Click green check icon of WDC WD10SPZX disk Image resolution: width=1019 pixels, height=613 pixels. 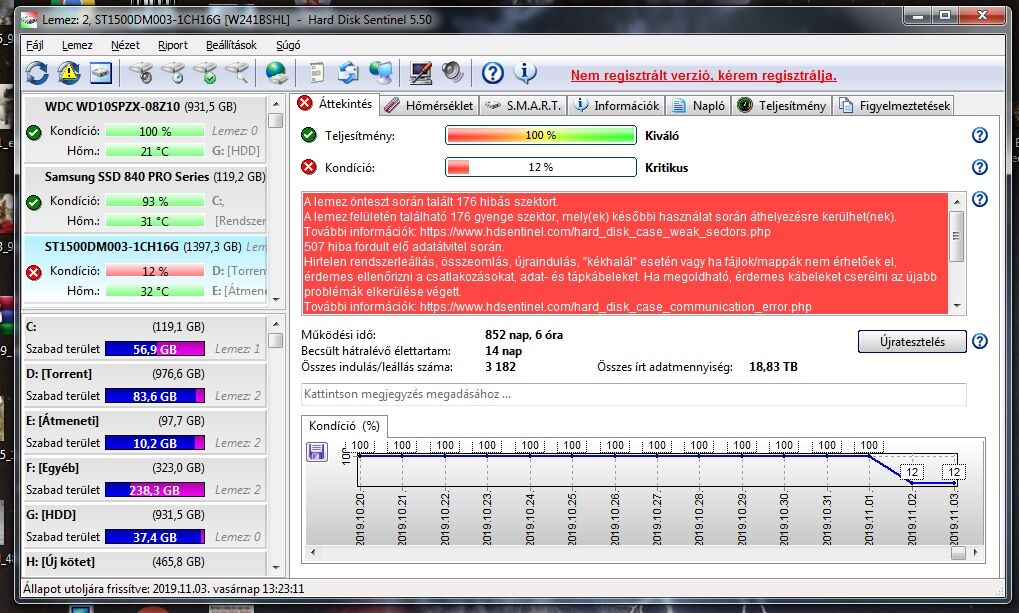pyautogui.click(x=34, y=132)
